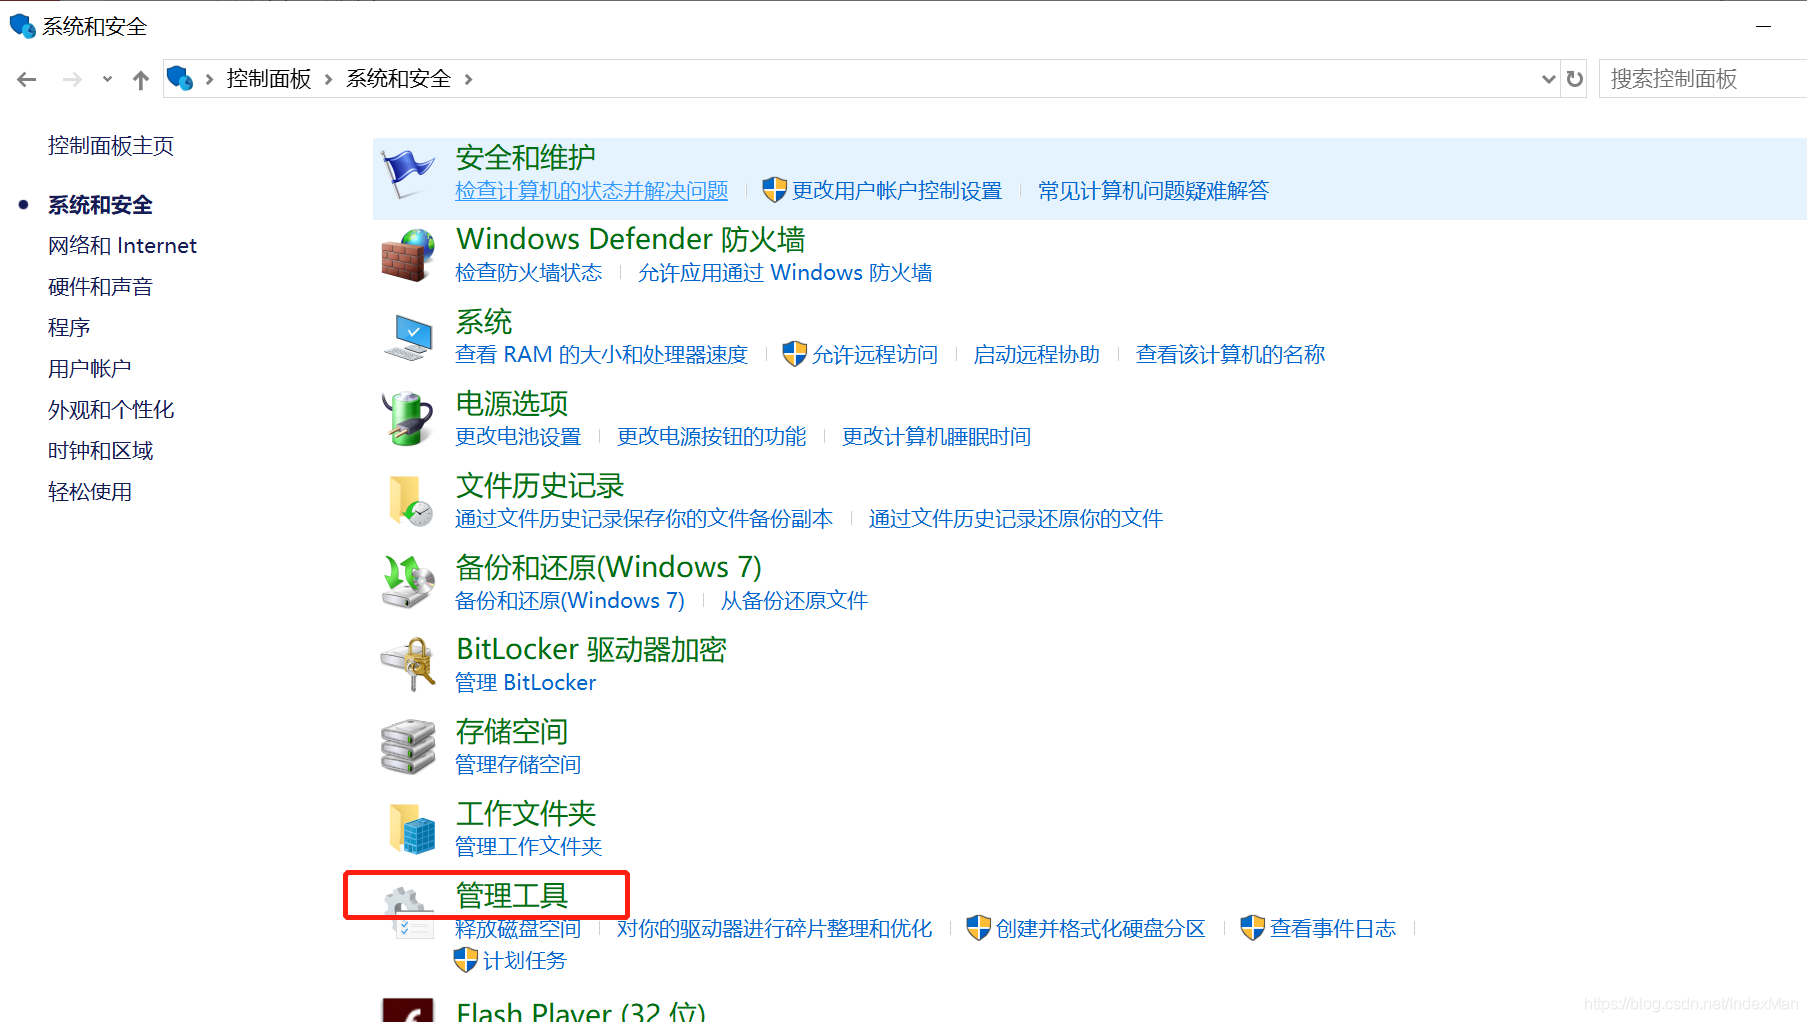Image resolution: width=1807 pixels, height=1022 pixels.
Task: Click the System computer monitor icon
Action: tap(408, 338)
